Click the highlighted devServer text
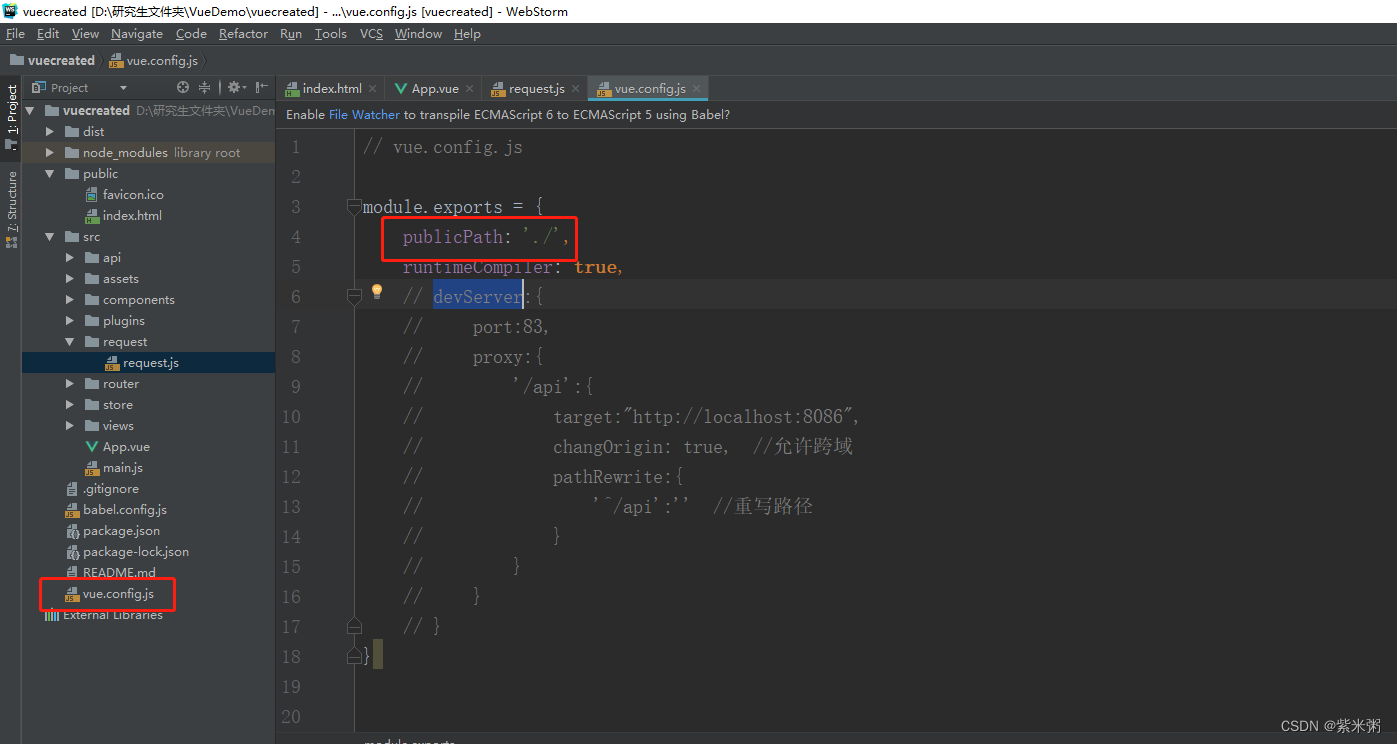The width and height of the screenshot is (1397, 744). [x=477, y=296]
